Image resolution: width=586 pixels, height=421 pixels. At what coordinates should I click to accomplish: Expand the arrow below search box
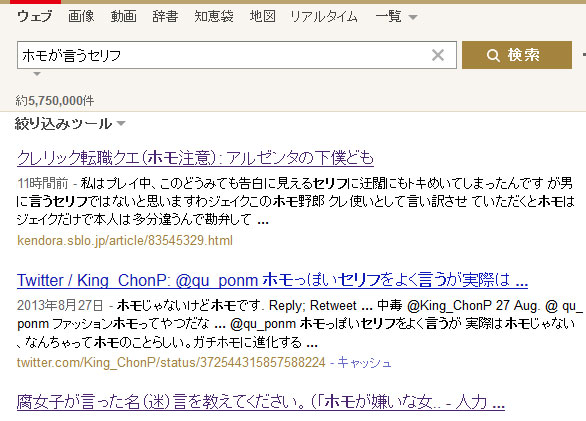pyautogui.click(x=37, y=74)
